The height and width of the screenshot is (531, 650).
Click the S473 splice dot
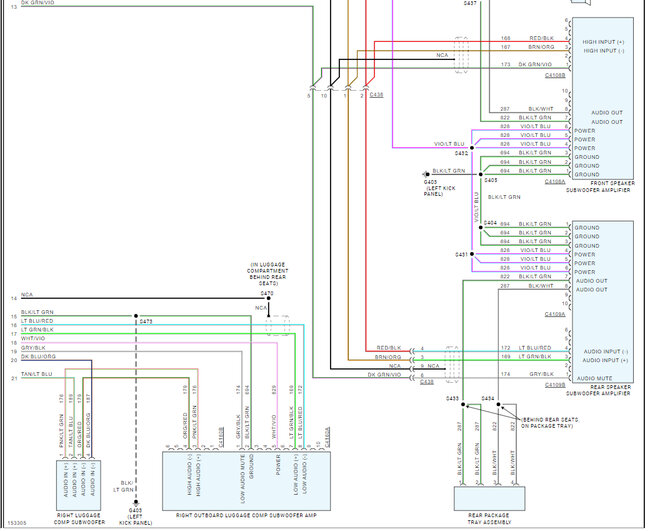136,316
